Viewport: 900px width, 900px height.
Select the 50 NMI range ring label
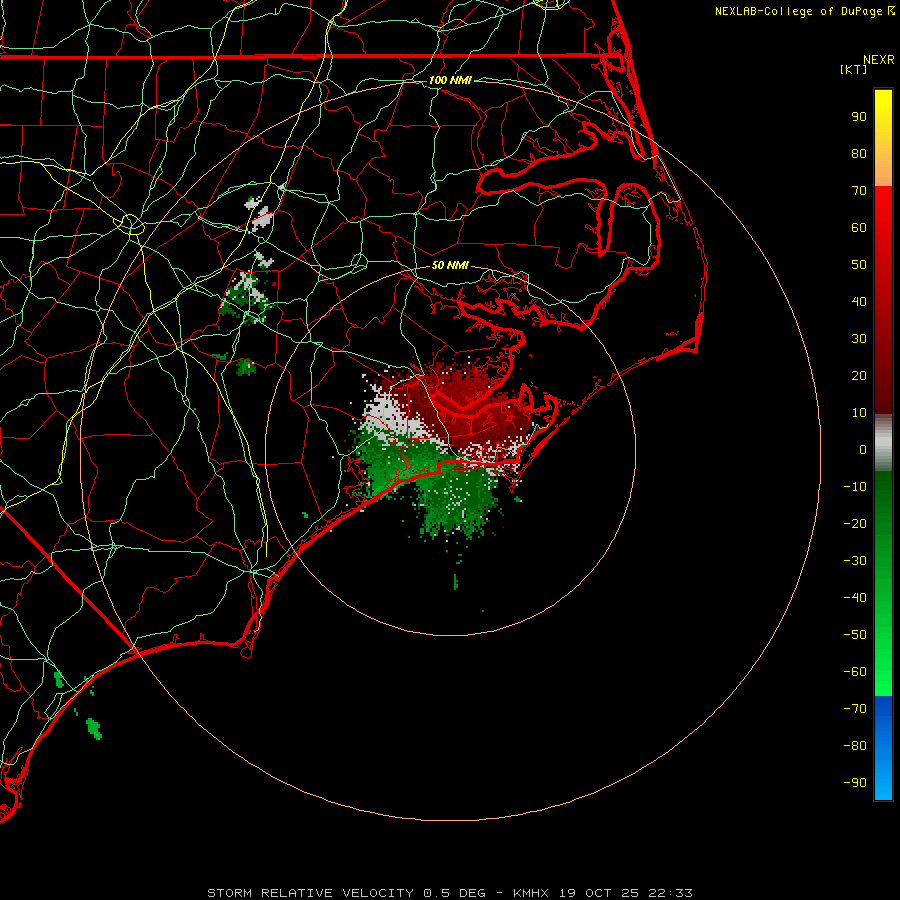[450, 265]
